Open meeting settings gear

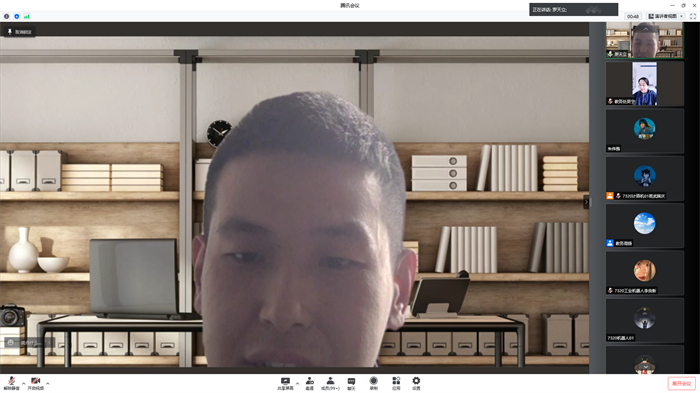tap(416, 383)
